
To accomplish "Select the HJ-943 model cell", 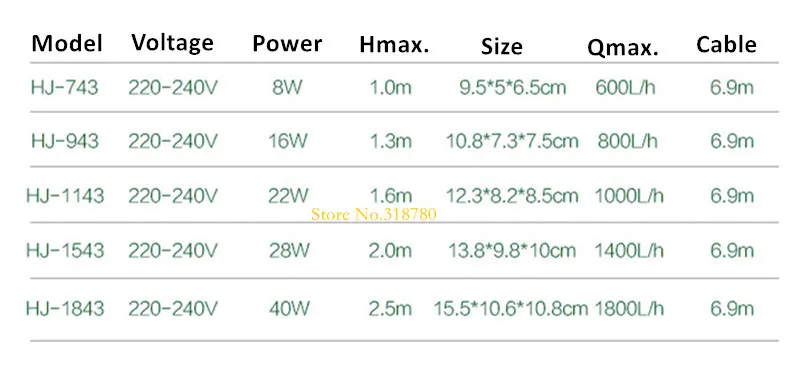I will [64, 140].
